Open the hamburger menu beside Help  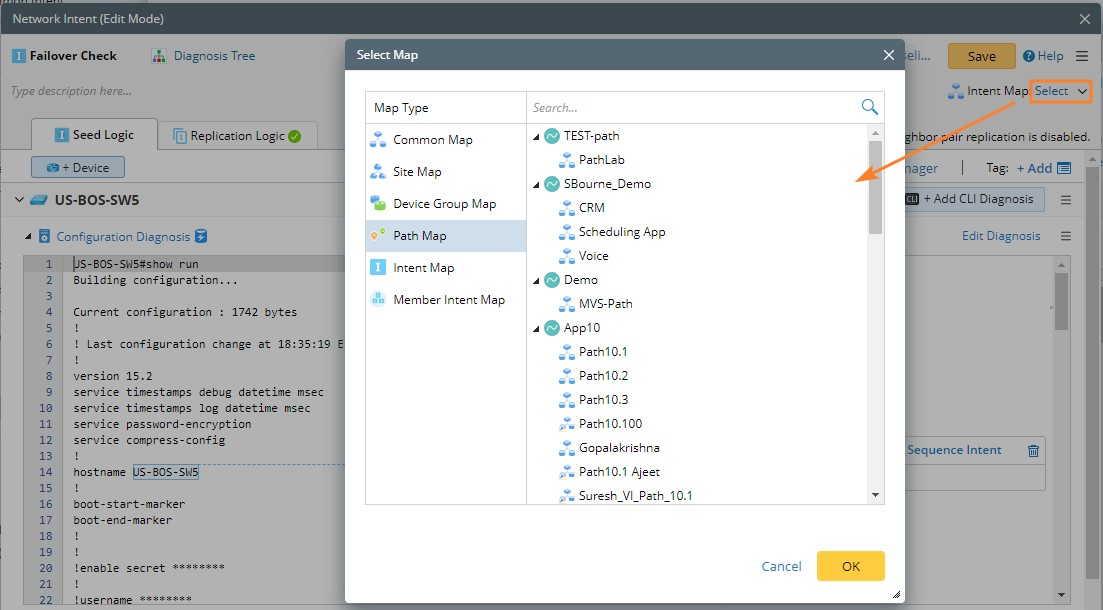point(1082,56)
